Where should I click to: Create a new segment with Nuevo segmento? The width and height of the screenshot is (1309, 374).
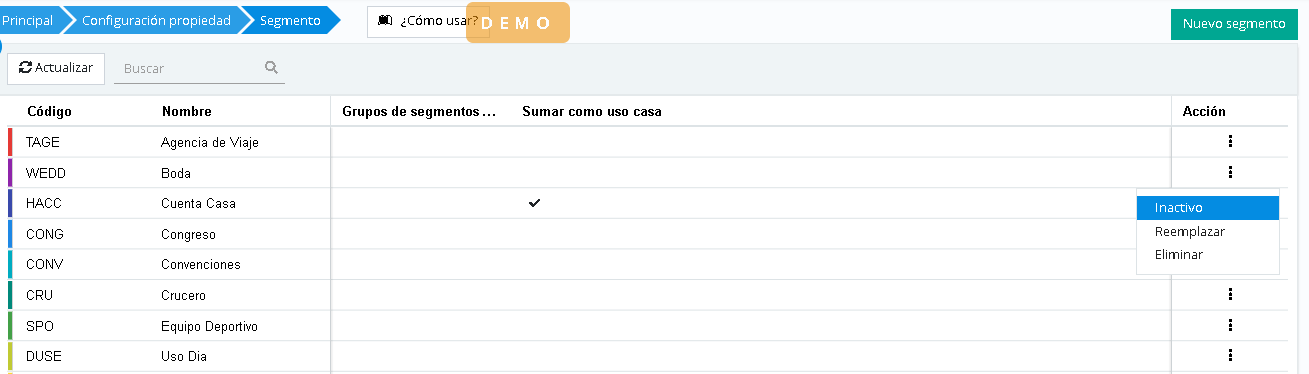[x=1233, y=24]
